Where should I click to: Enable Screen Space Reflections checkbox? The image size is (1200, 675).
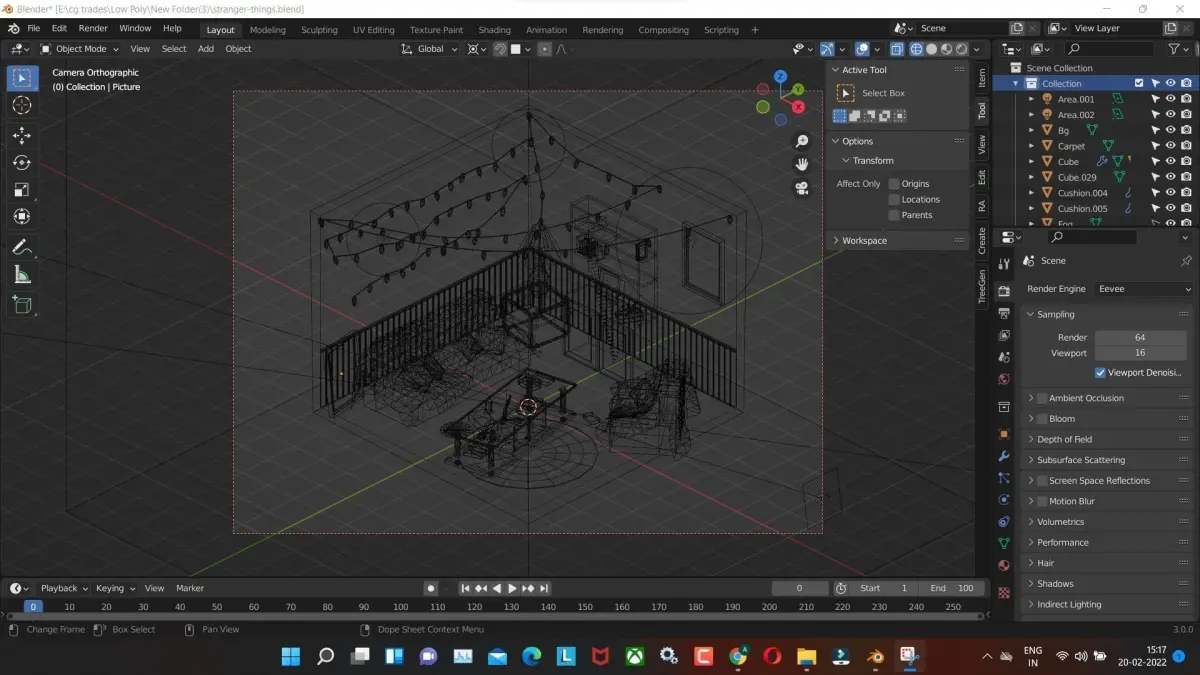pyautogui.click(x=1042, y=481)
